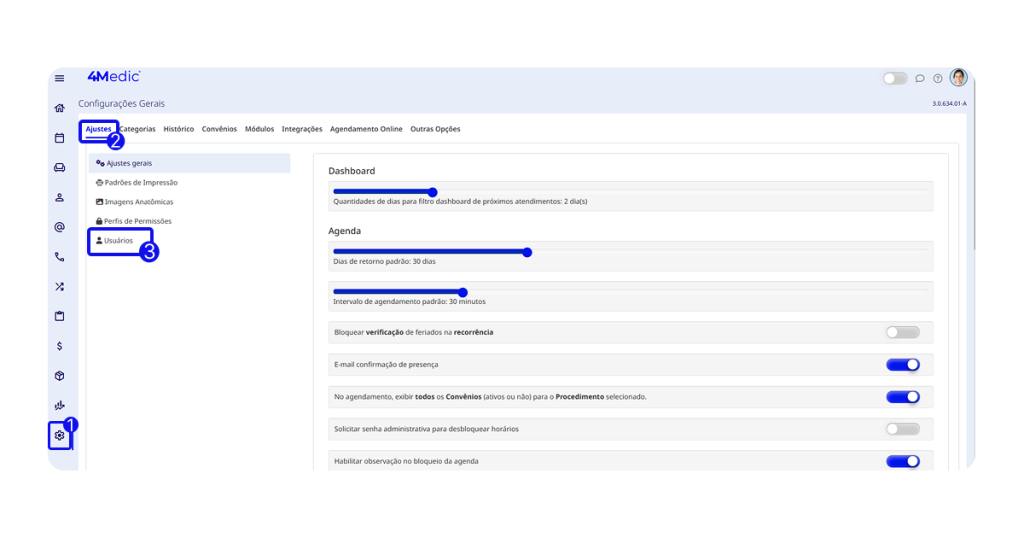Open the help question mark icon
The width and height of the screenshot is (1024, 538).
coord(938,78)
